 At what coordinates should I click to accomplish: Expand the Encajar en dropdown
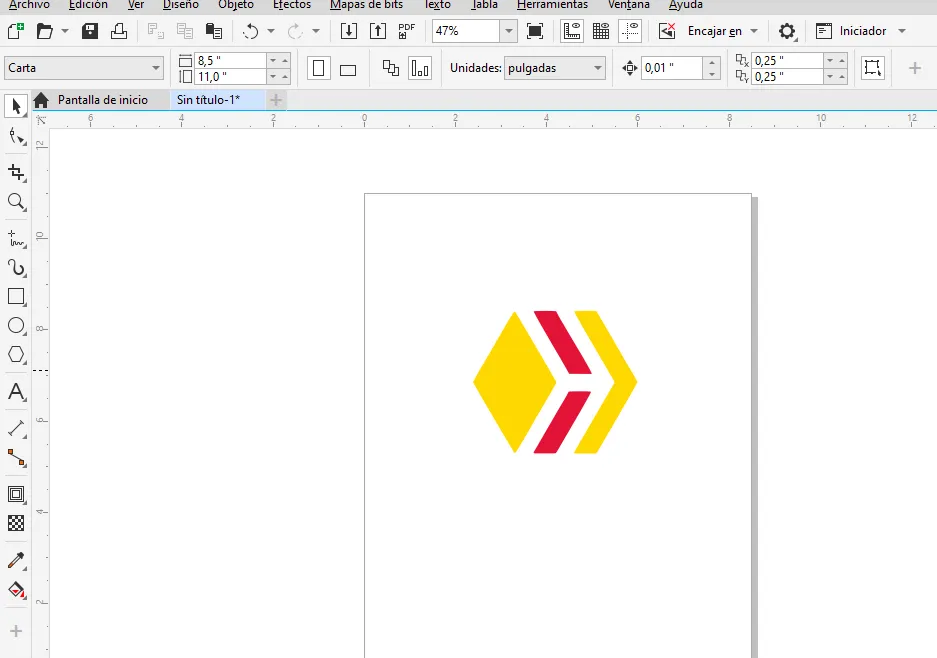[x=754, y=31]
